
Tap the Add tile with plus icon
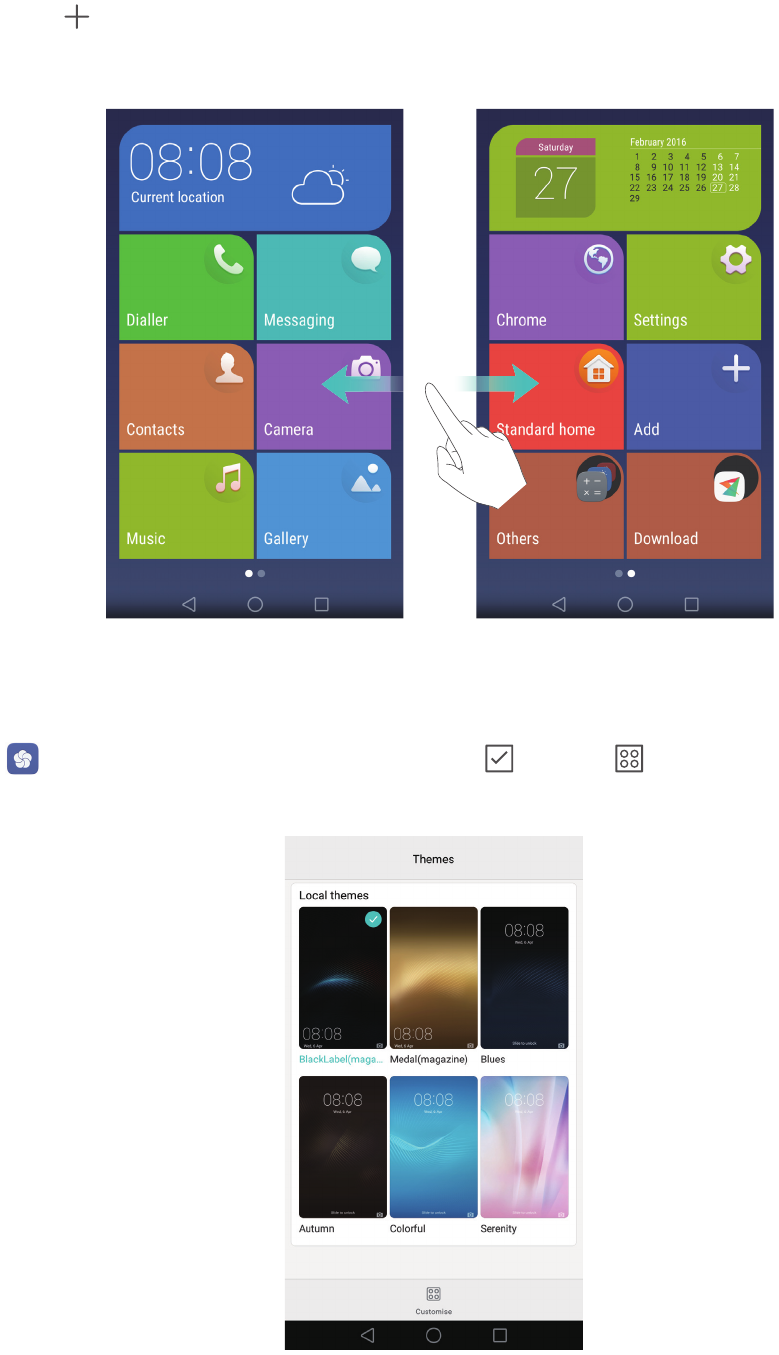tap(694, 396)
